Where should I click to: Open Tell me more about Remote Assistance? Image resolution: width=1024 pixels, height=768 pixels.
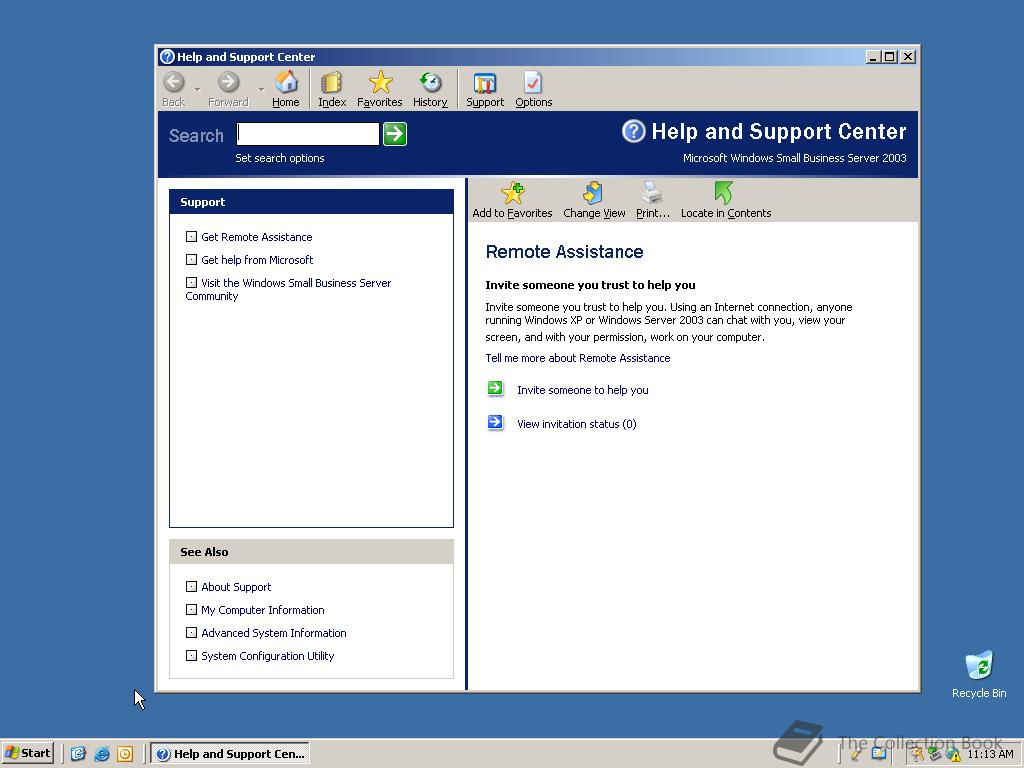click(578, 358)
